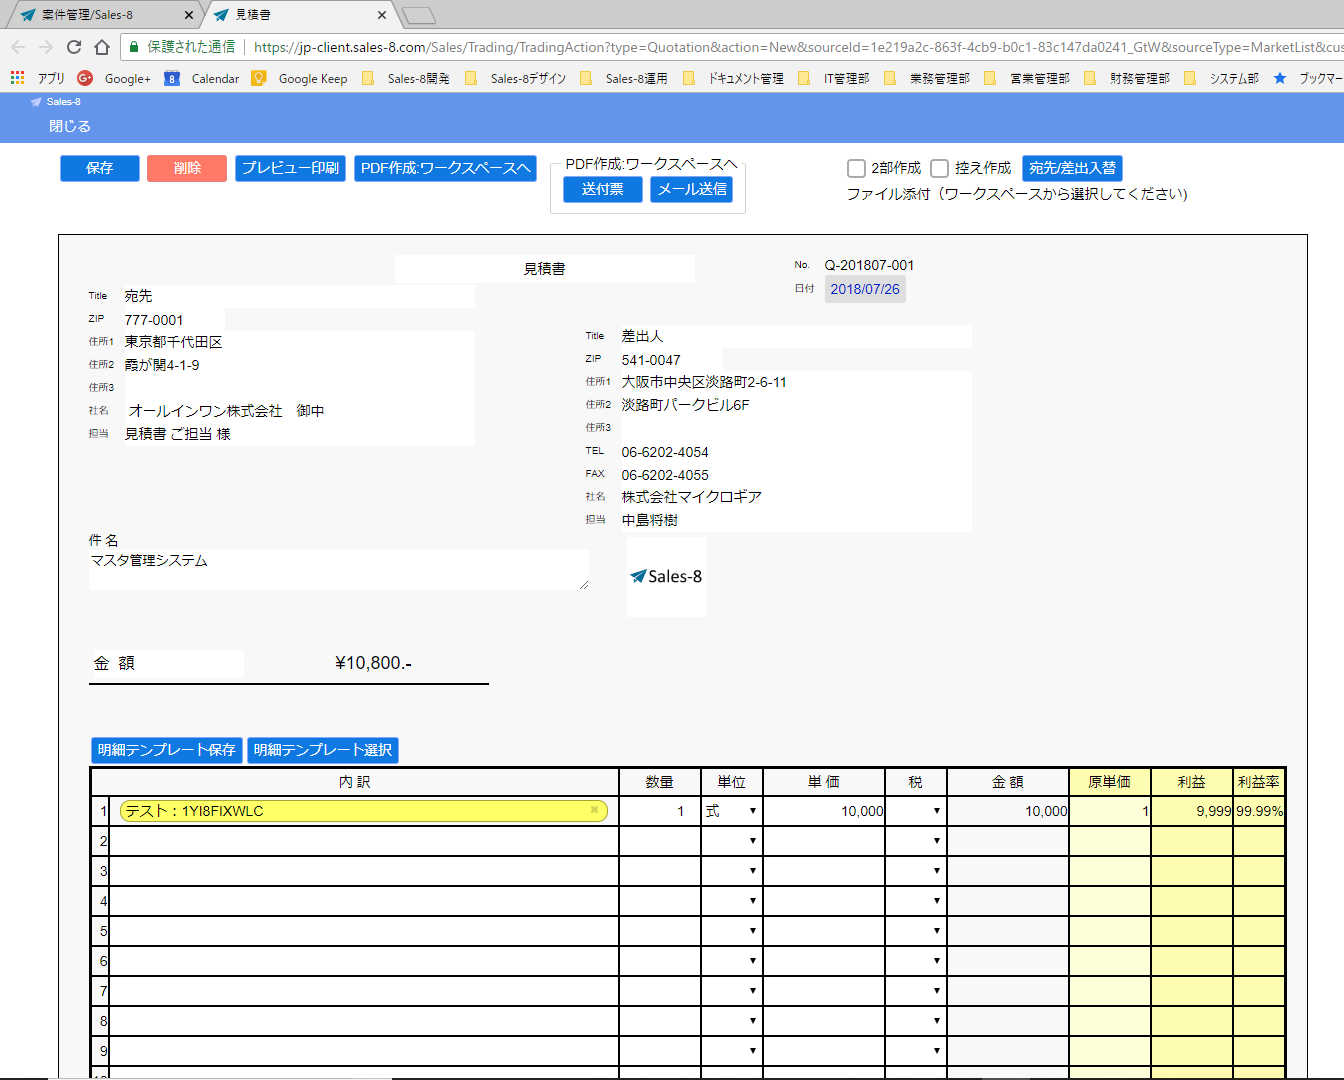Open Sales-8デザイン bookmark folder
Viewport: 1344px width, 1080px height.
(517, 78)
